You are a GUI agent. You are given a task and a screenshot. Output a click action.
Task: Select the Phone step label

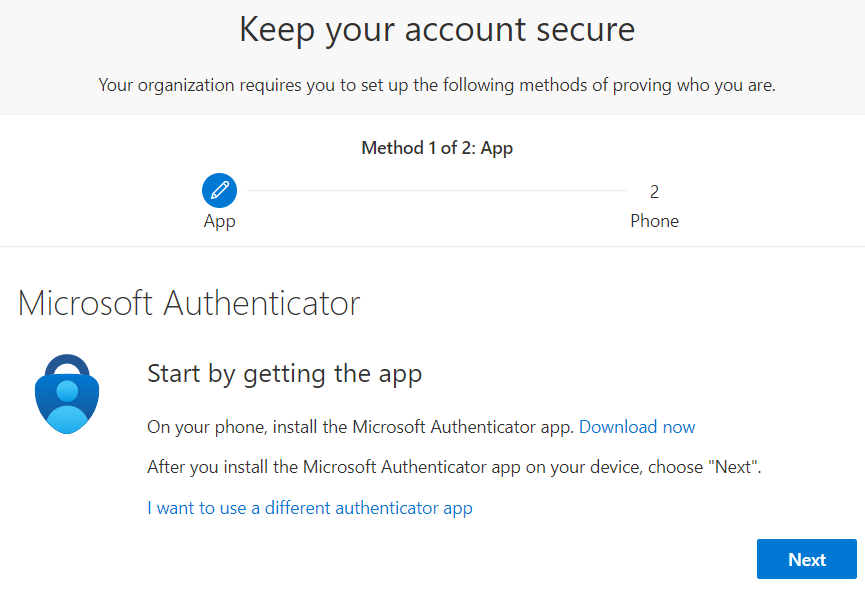coord(654,221)
